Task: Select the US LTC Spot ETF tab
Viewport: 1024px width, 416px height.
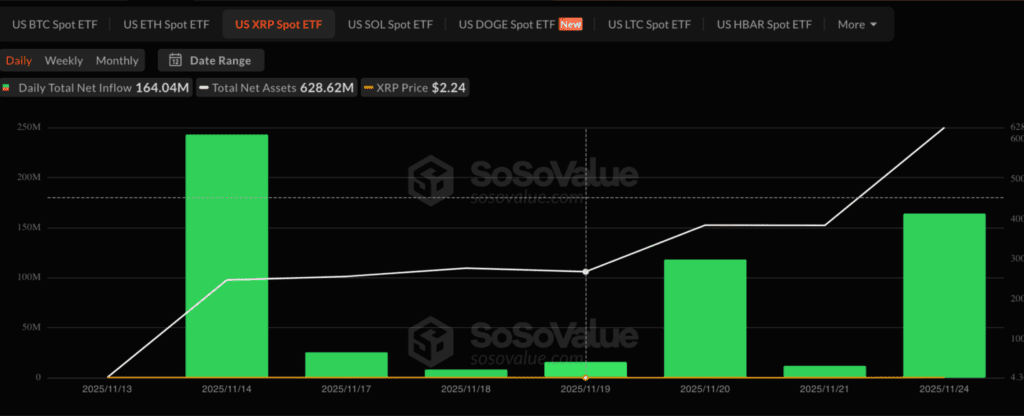Action: coord(650,23)
